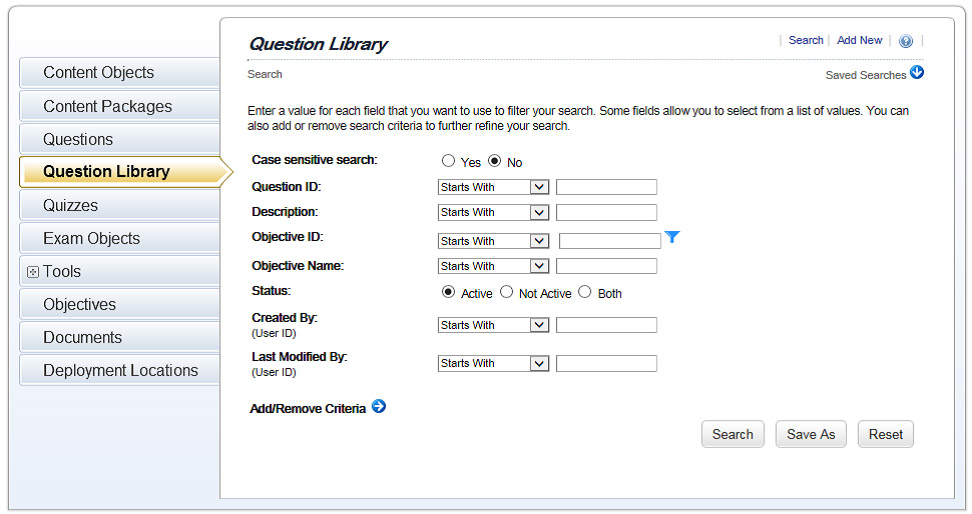Open Saved Searches arrow icon
This screenshot has height=514, width=972.
(x=917, y=73)
